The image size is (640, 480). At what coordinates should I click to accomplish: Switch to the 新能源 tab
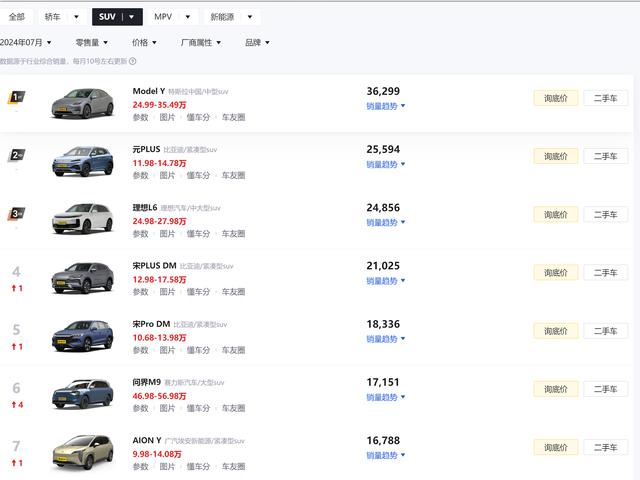[222, 17]
